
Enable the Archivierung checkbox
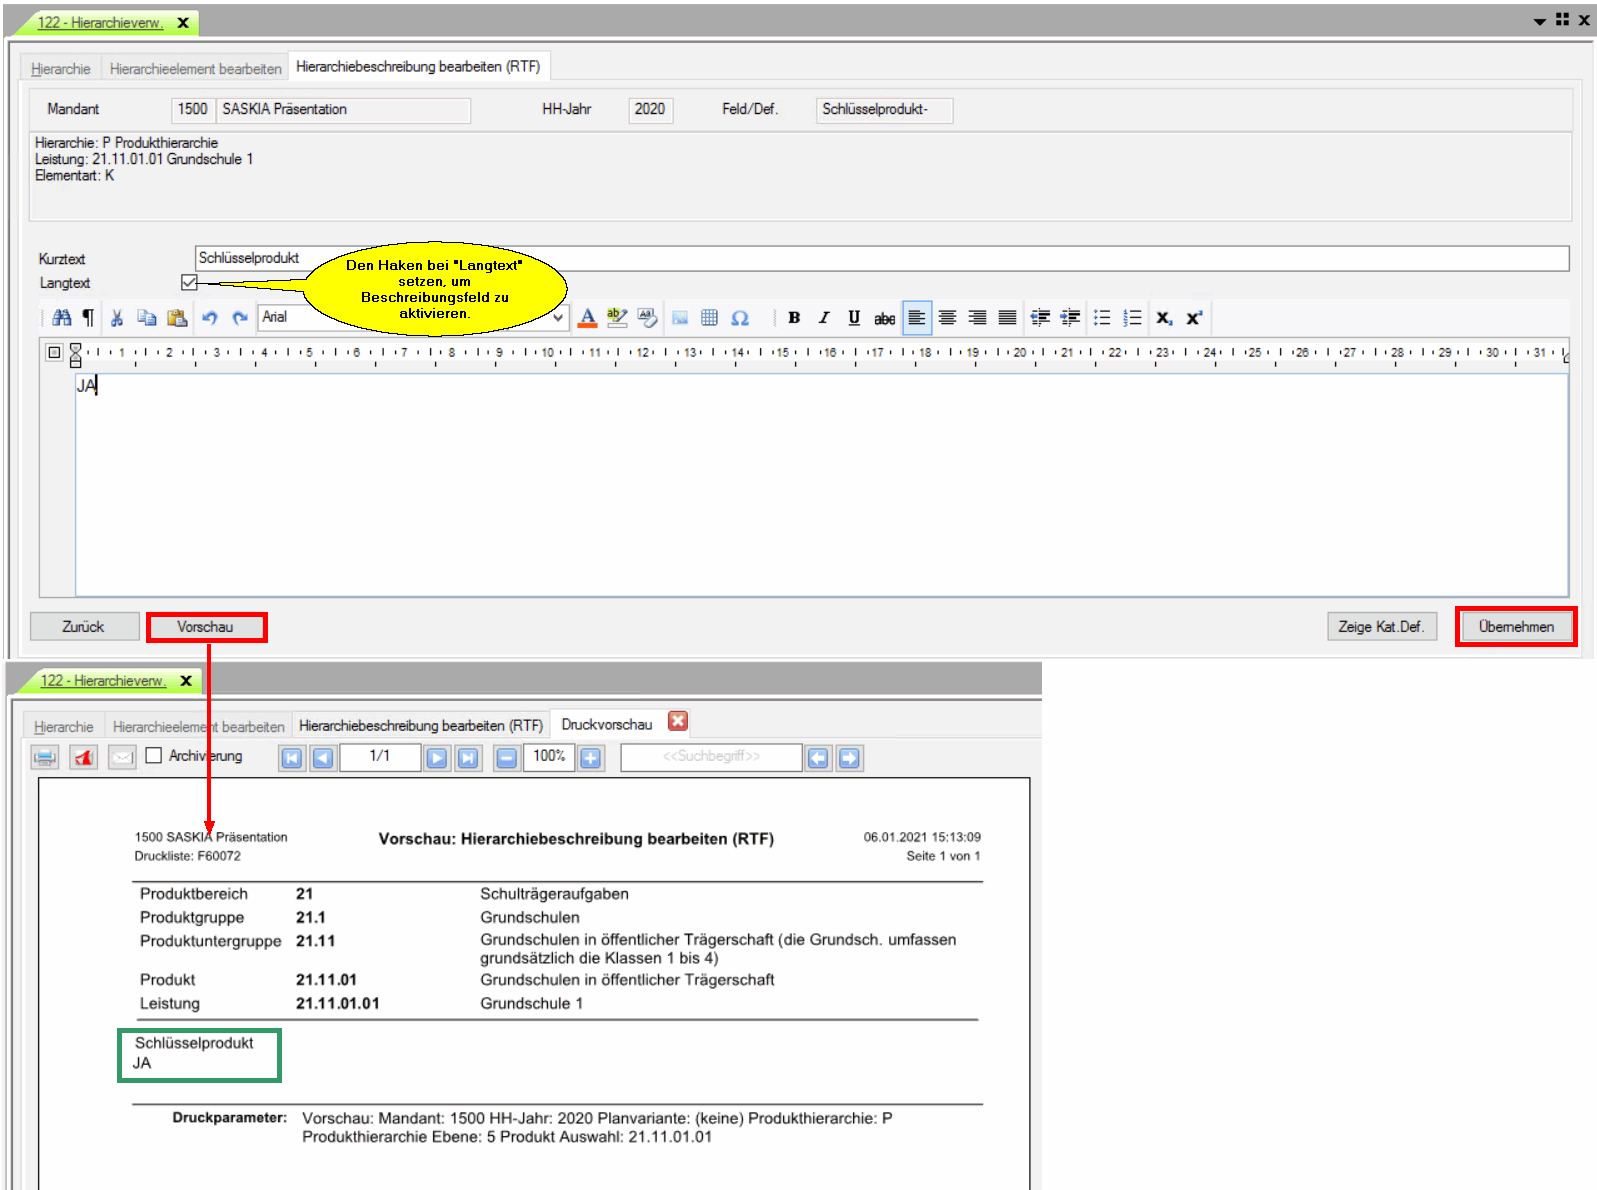(154, 756)
